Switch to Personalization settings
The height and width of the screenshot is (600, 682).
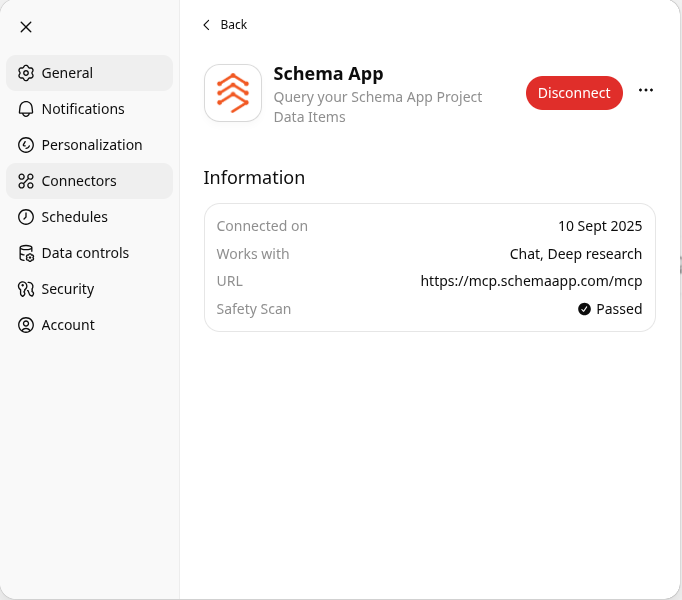[90, 145]
